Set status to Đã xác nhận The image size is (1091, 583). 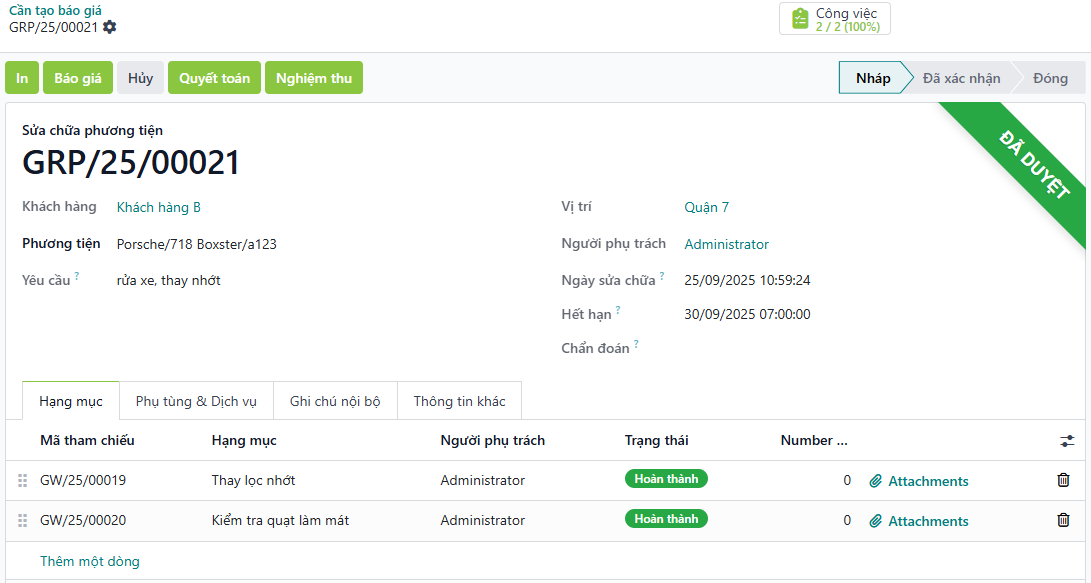pyautogui.click(x=960, y=78)
